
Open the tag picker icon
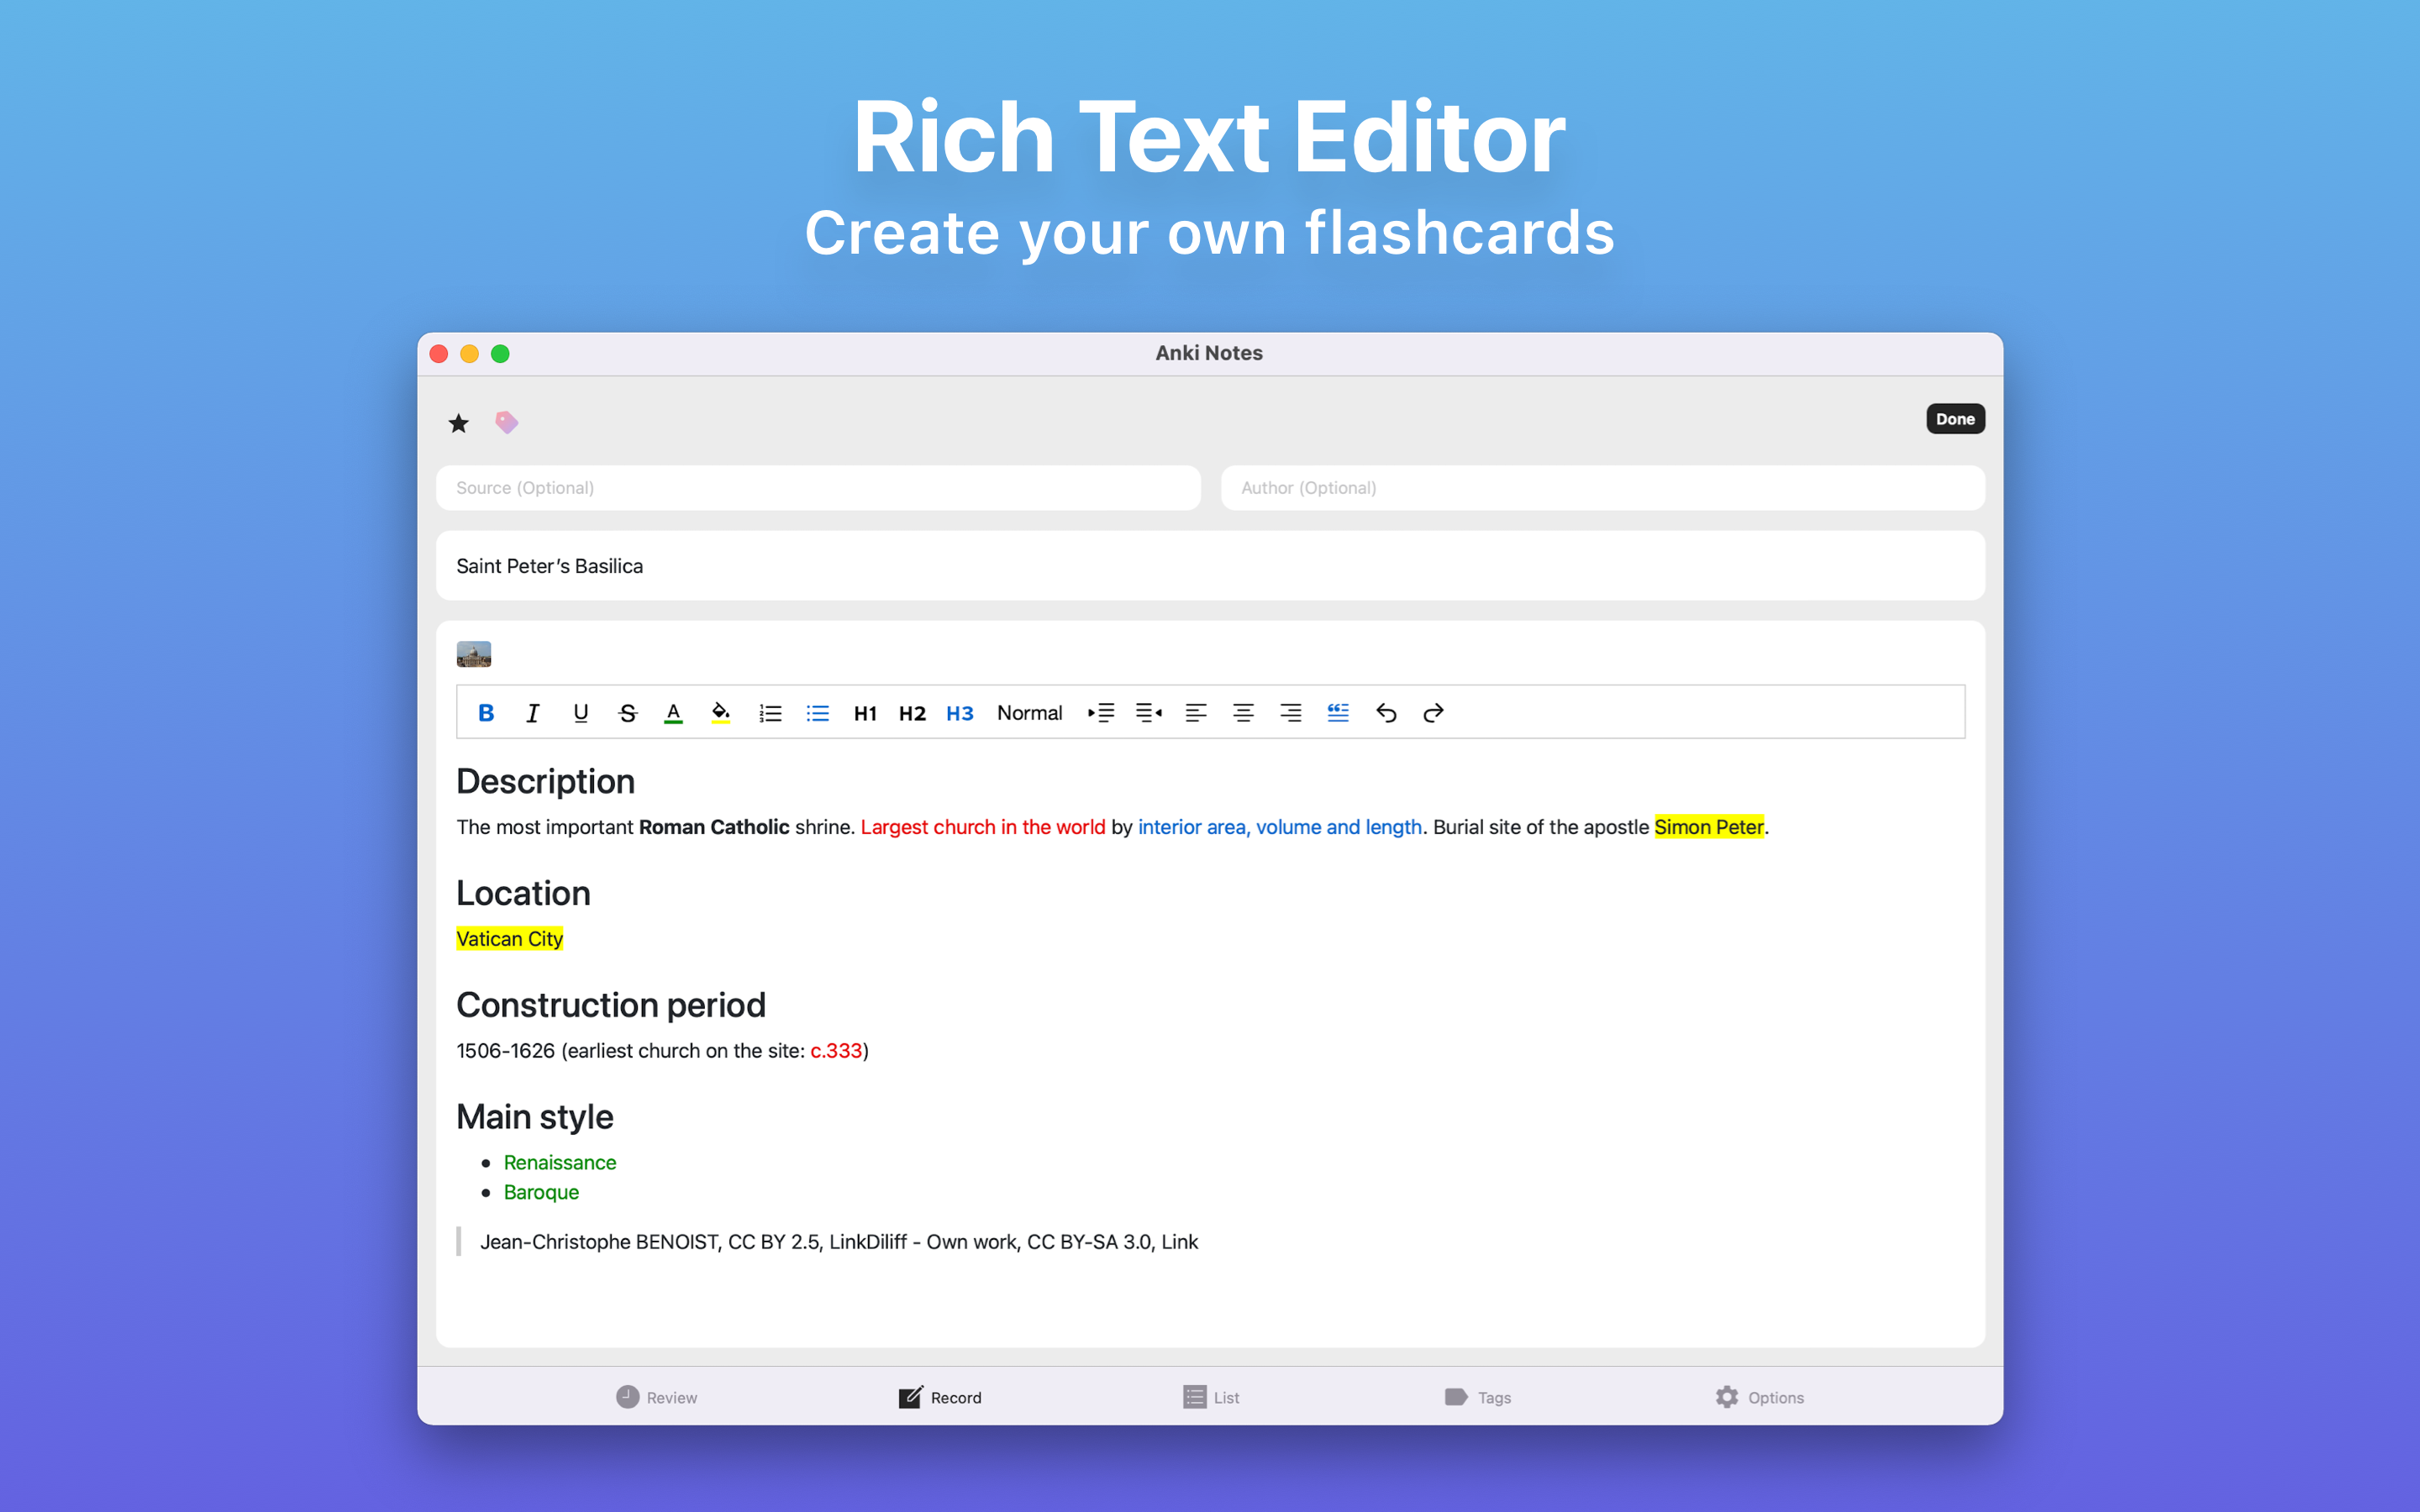click(506, 423)
